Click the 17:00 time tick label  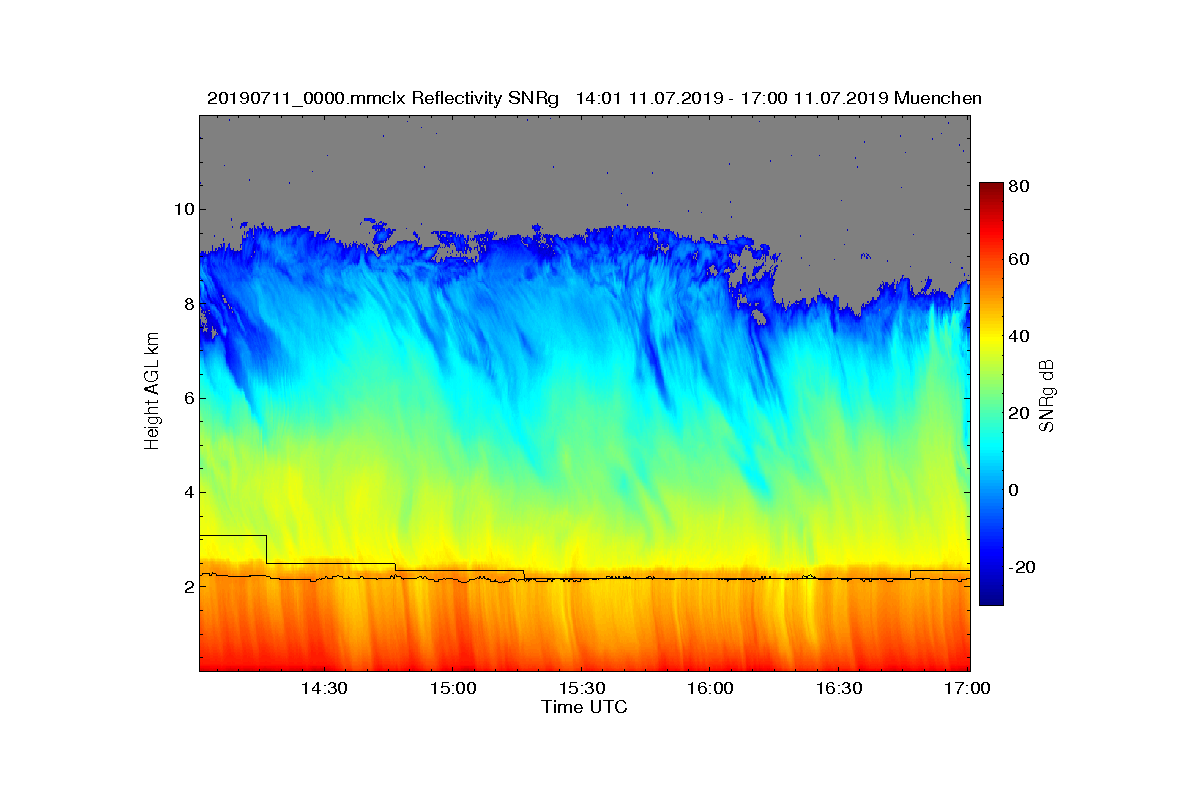(967, 689)
